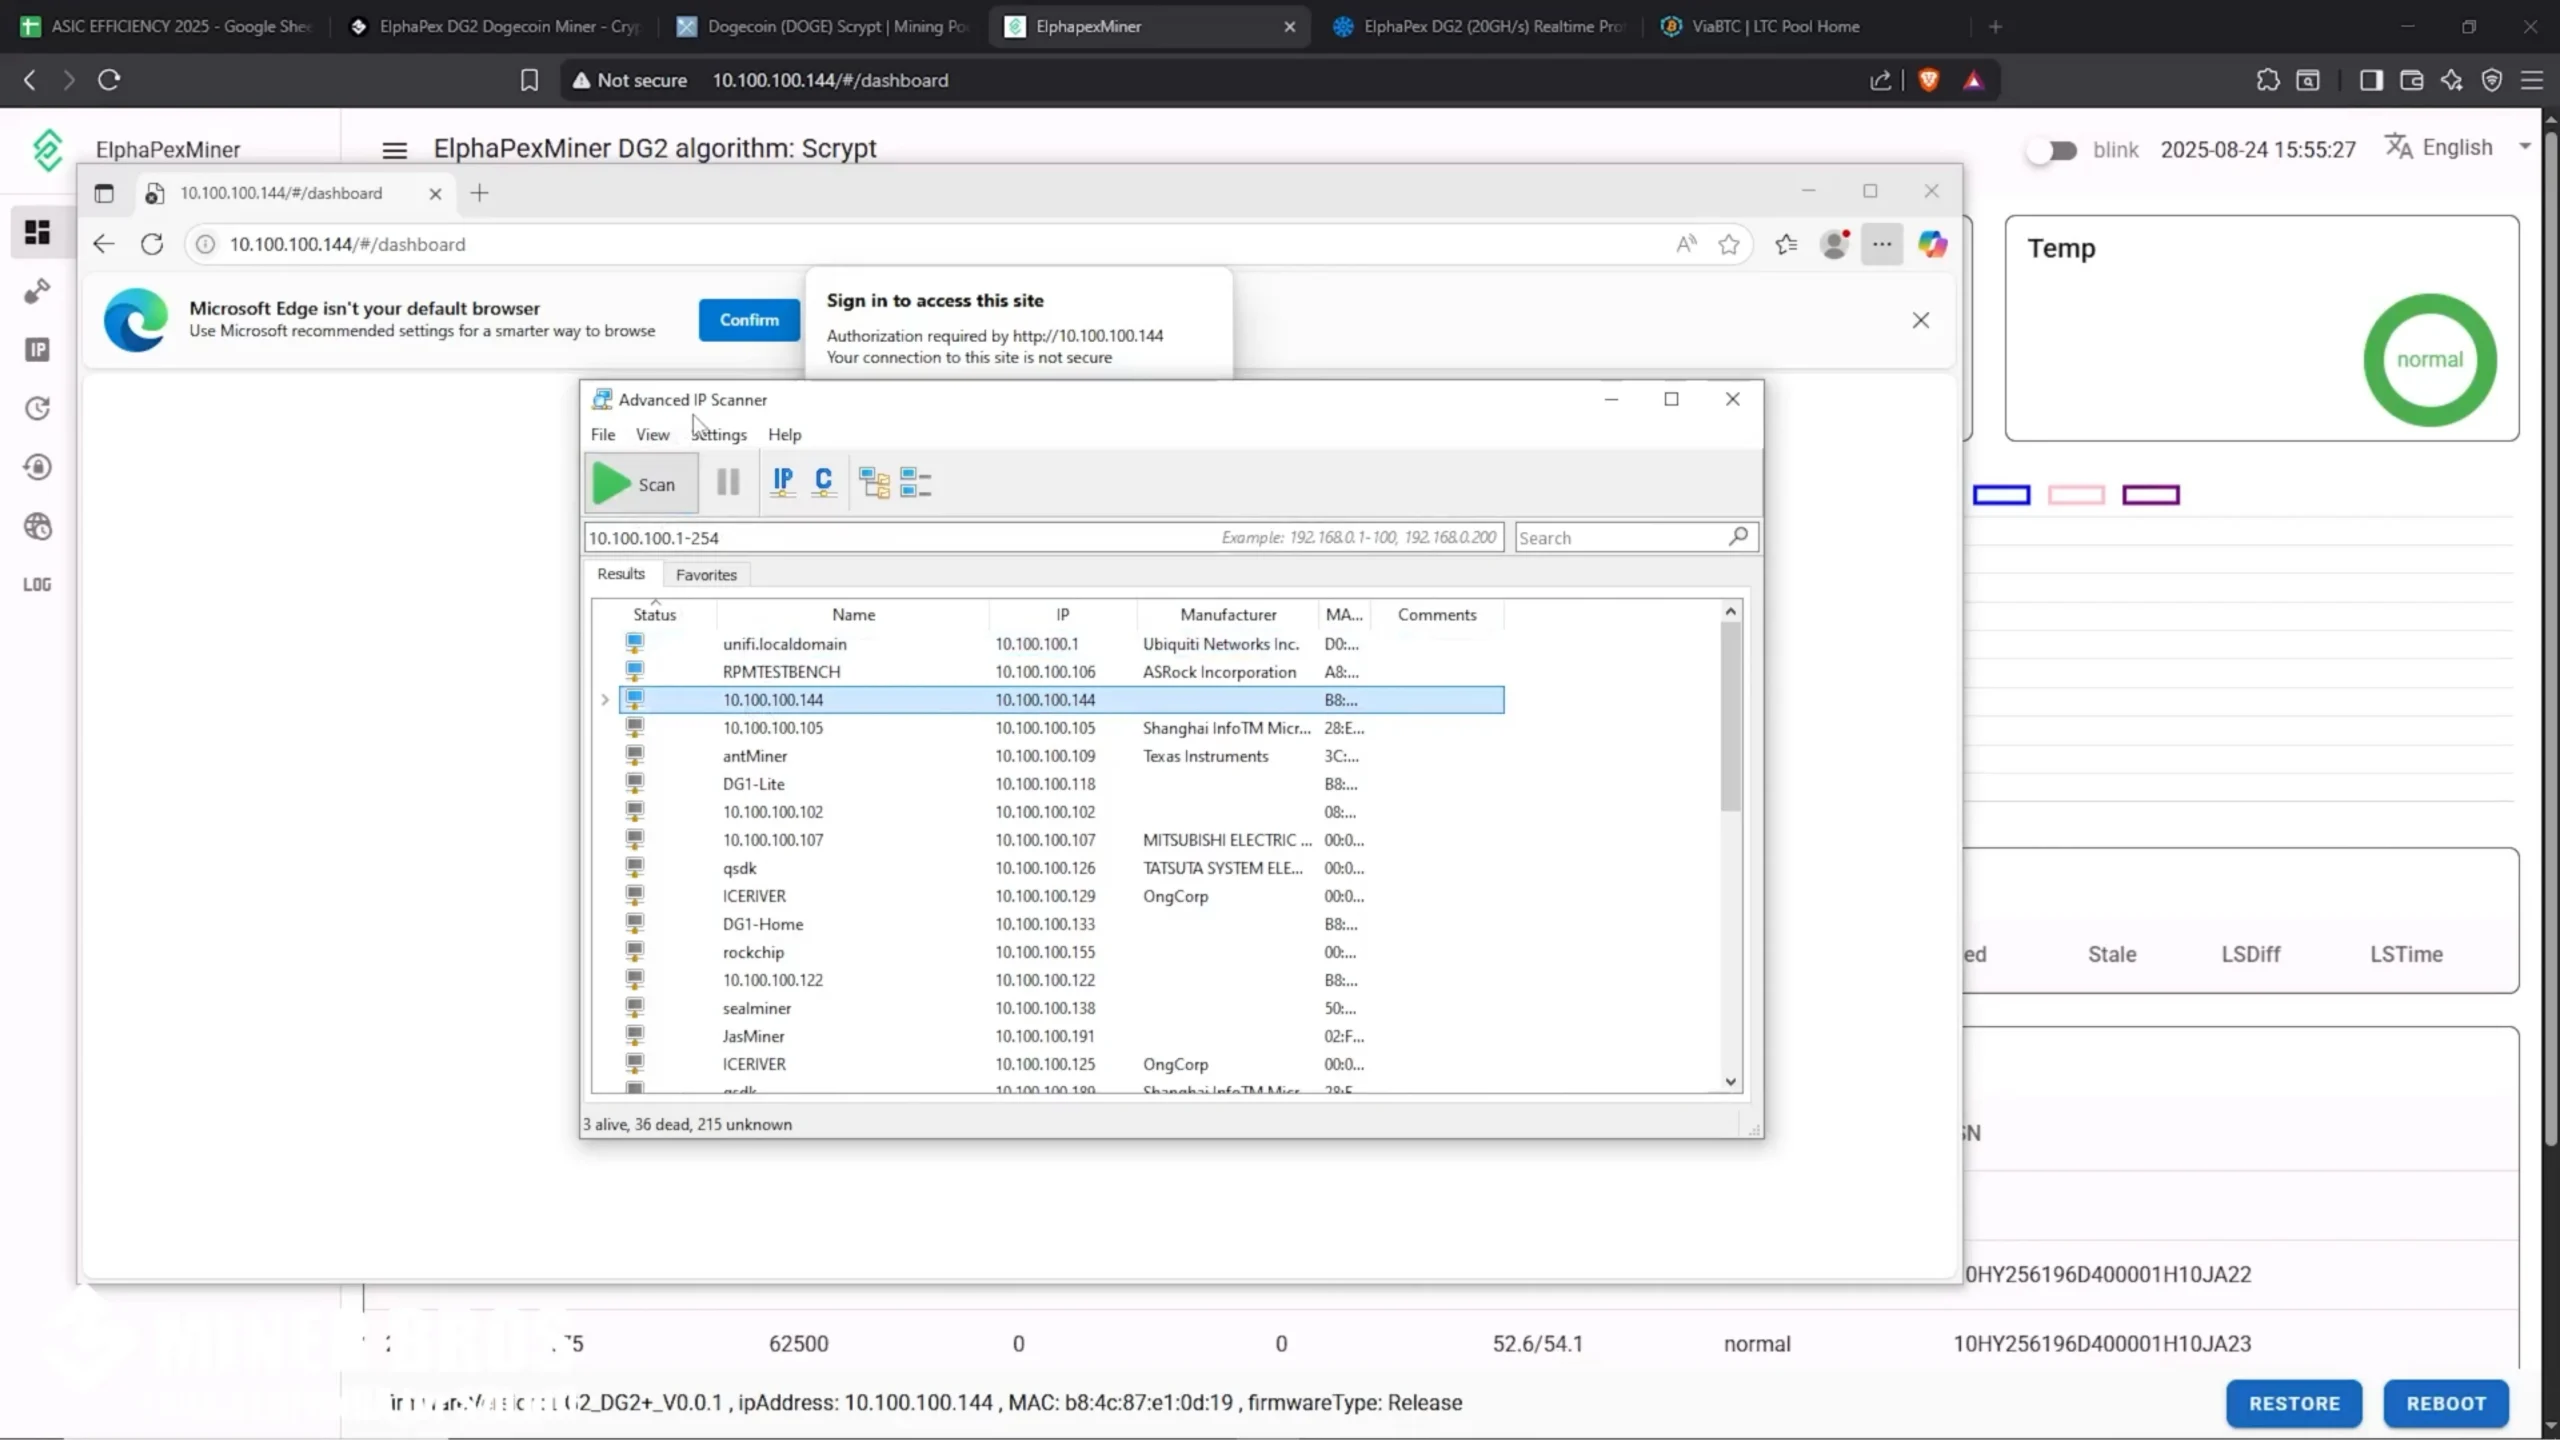Select the mining shovel icon in the sidebar
The width and height of the screenshot is (2560, 1440).
tap(37, 291)
